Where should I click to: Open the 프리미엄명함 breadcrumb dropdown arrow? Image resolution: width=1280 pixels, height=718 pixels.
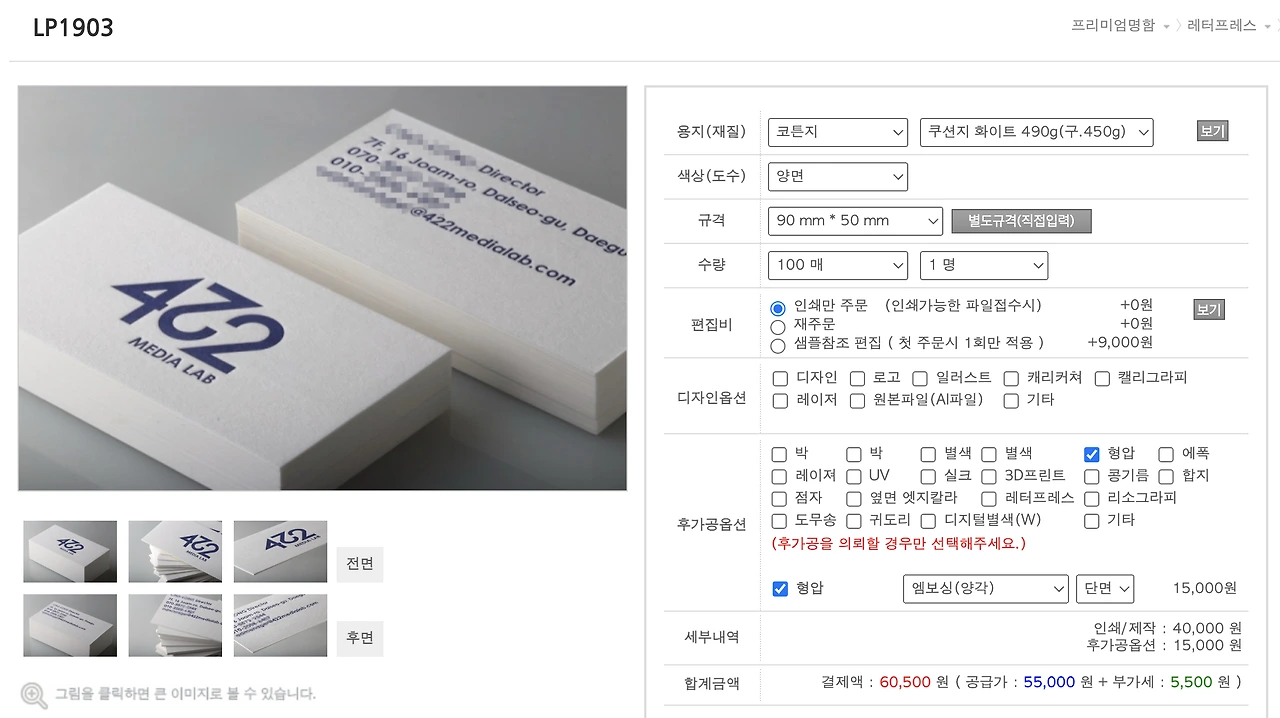[x=1166, y=27]
